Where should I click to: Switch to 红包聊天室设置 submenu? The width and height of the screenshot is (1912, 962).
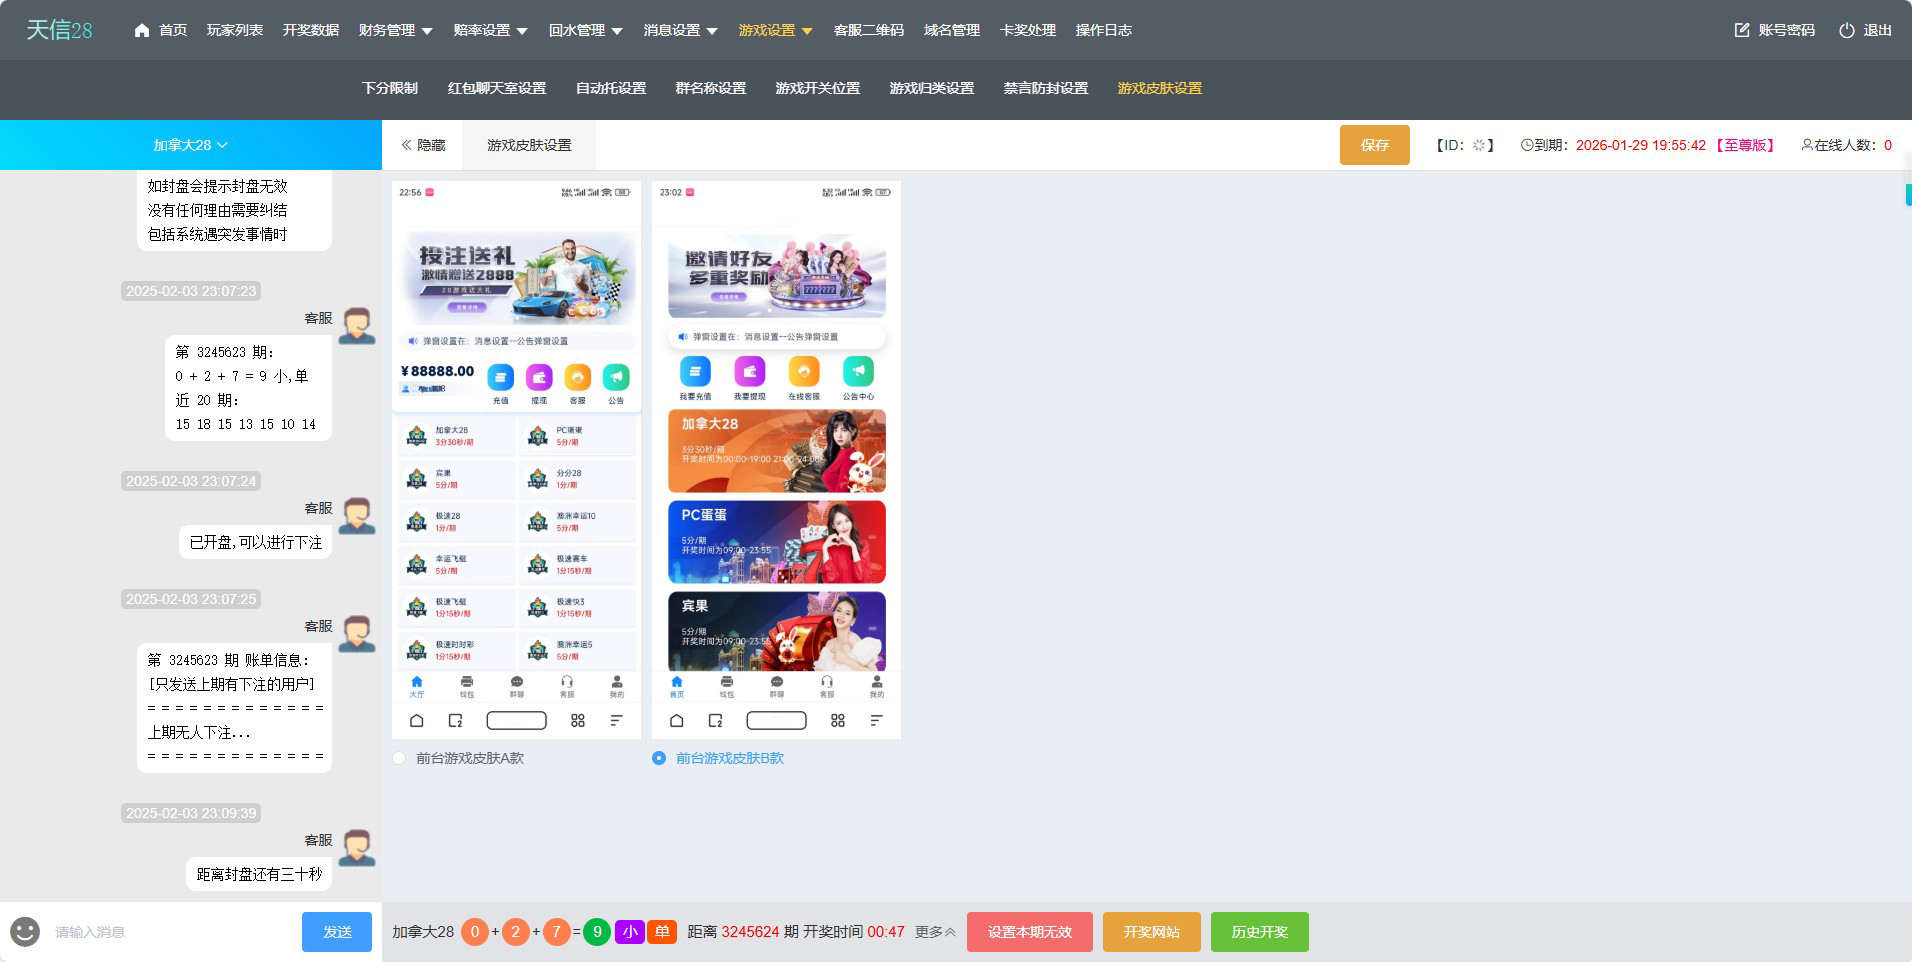(497, 88)
